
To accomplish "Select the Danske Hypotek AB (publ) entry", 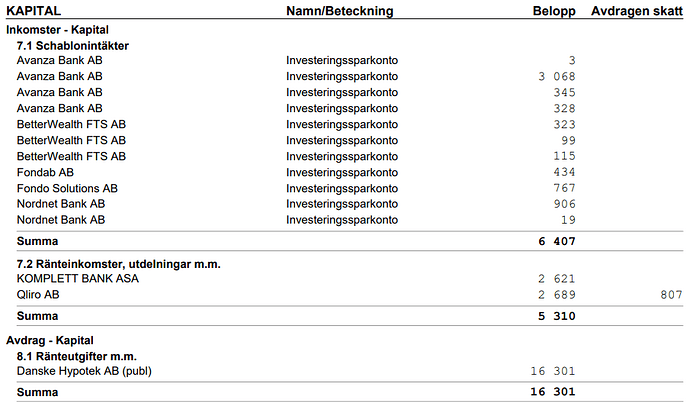I will pos(84,371).
